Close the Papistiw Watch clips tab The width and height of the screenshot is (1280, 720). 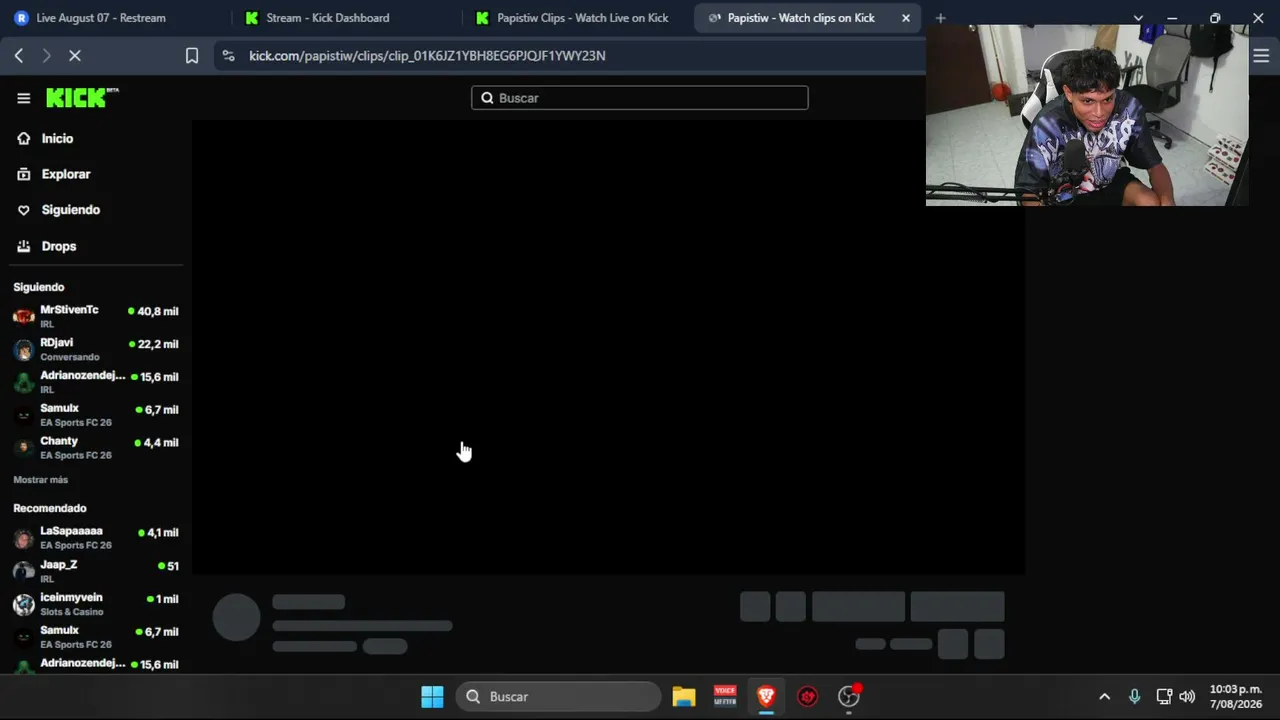(906, 18)
